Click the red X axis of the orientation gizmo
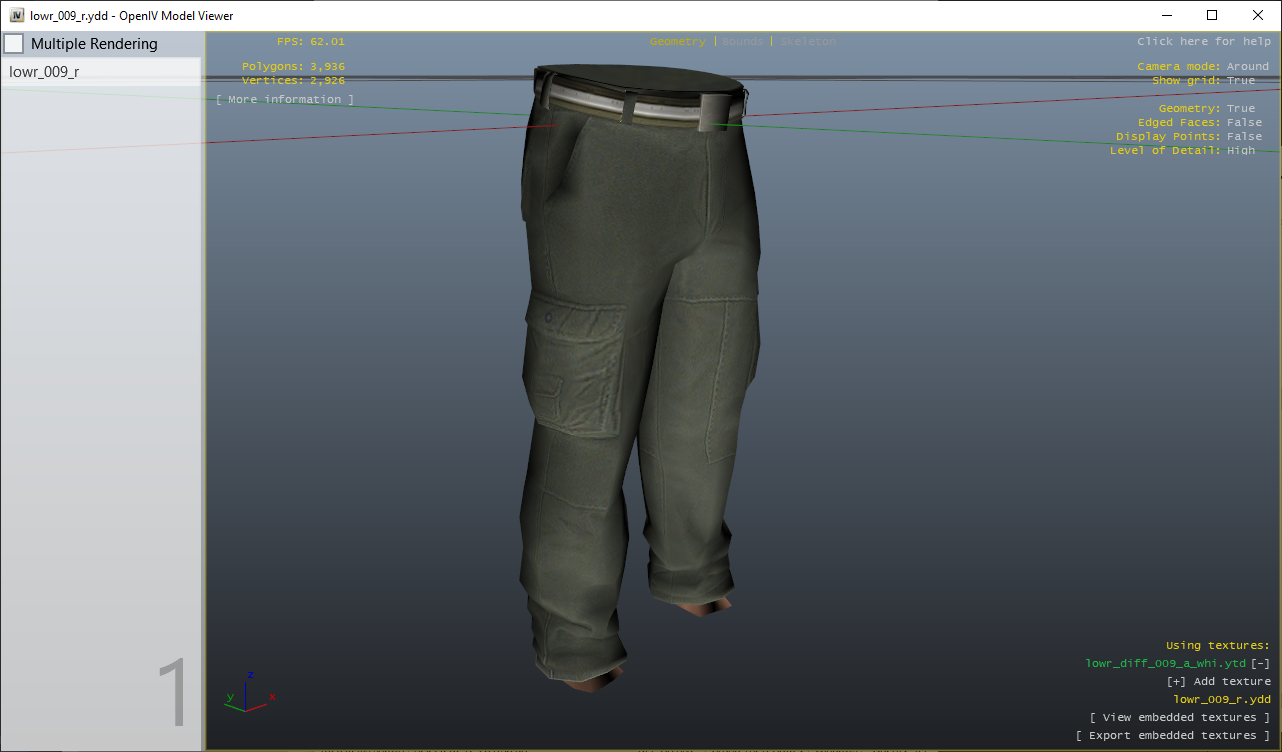This screenshot has height=752, width=1282. 268,696
